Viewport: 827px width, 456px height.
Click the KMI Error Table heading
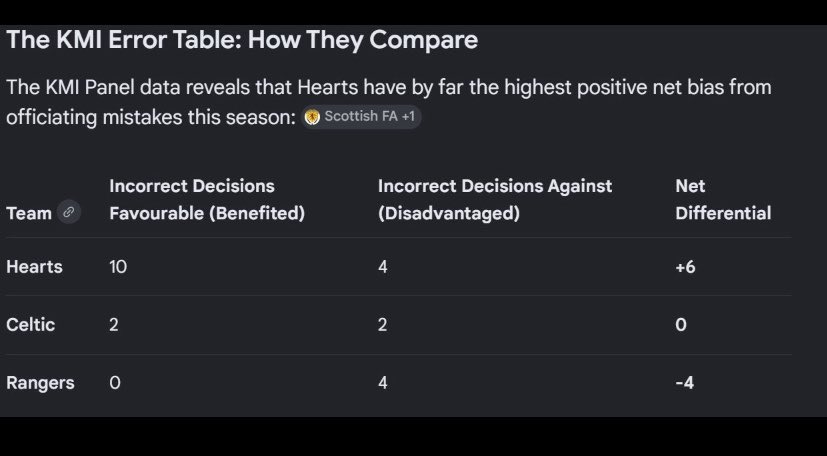(242, 40)
